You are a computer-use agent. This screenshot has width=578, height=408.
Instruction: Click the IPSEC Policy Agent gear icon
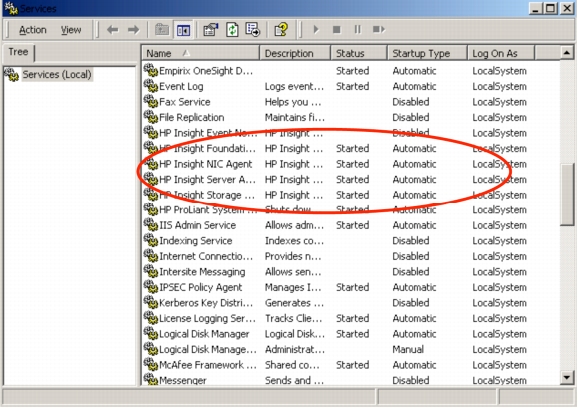151,286
